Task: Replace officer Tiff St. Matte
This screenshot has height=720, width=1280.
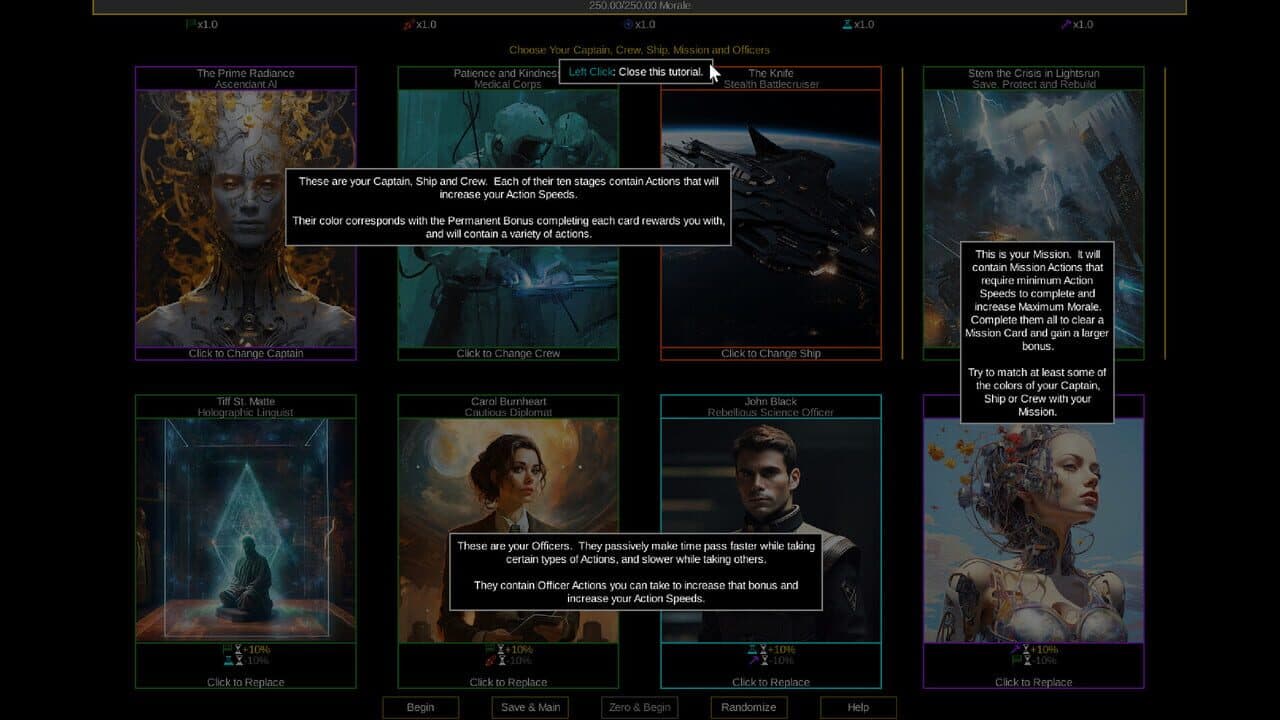Action: tap(246, 682)
